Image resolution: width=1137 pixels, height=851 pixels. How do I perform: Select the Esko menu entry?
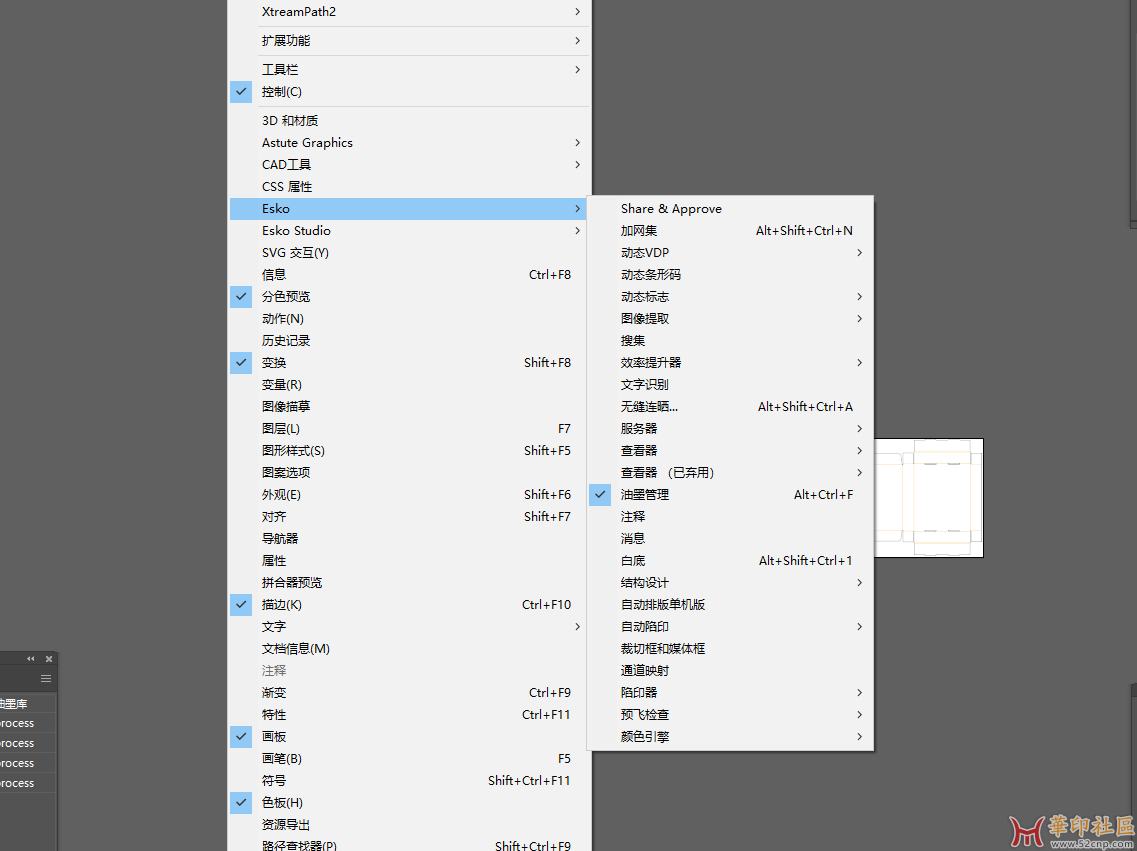point(410,209)
